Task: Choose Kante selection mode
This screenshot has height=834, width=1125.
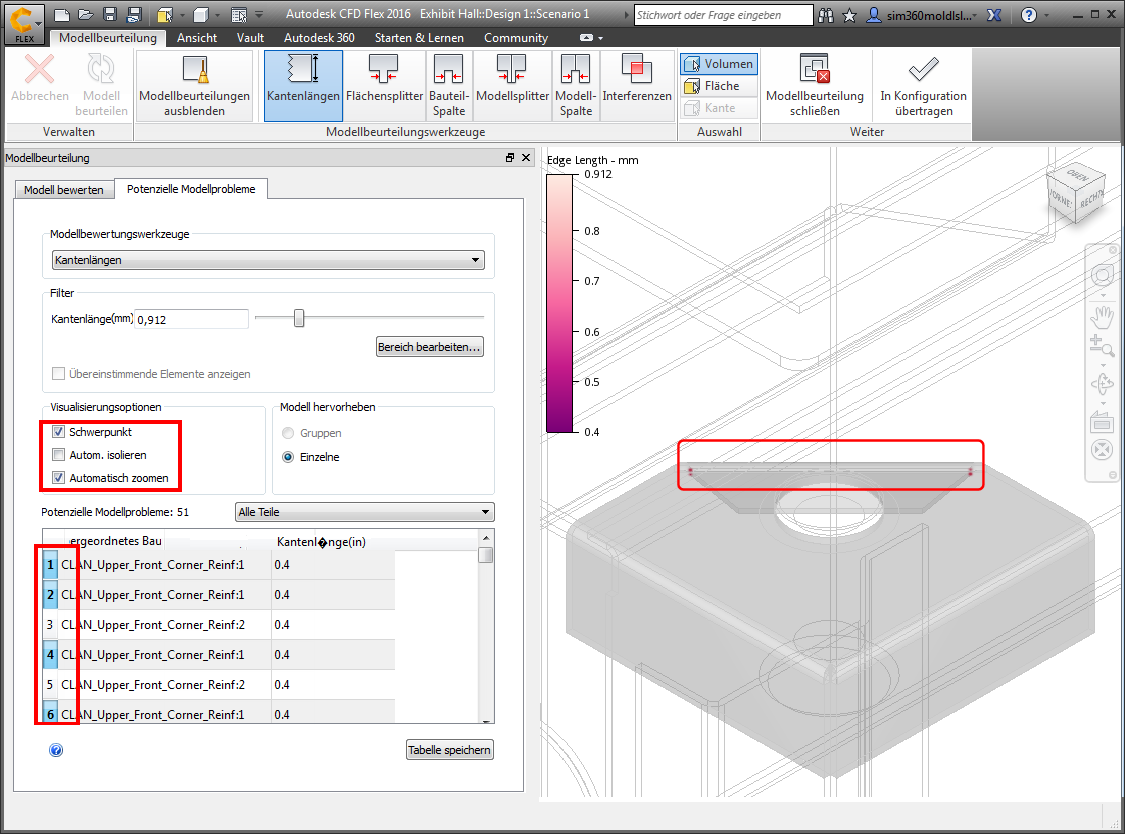Action: click(x=719, y=108)
